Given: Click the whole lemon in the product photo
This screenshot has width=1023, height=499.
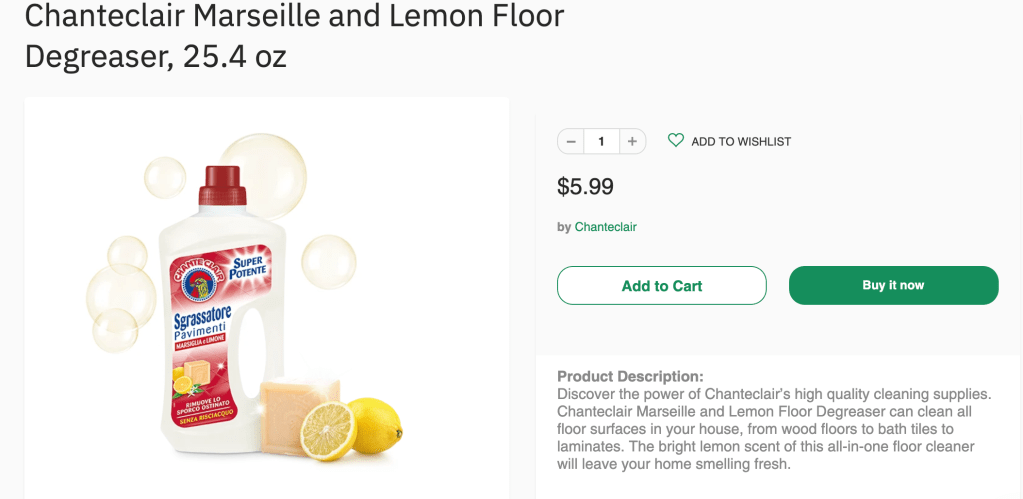Looking at the screenshot, I should pyautogui.click(x=378, y=421).
